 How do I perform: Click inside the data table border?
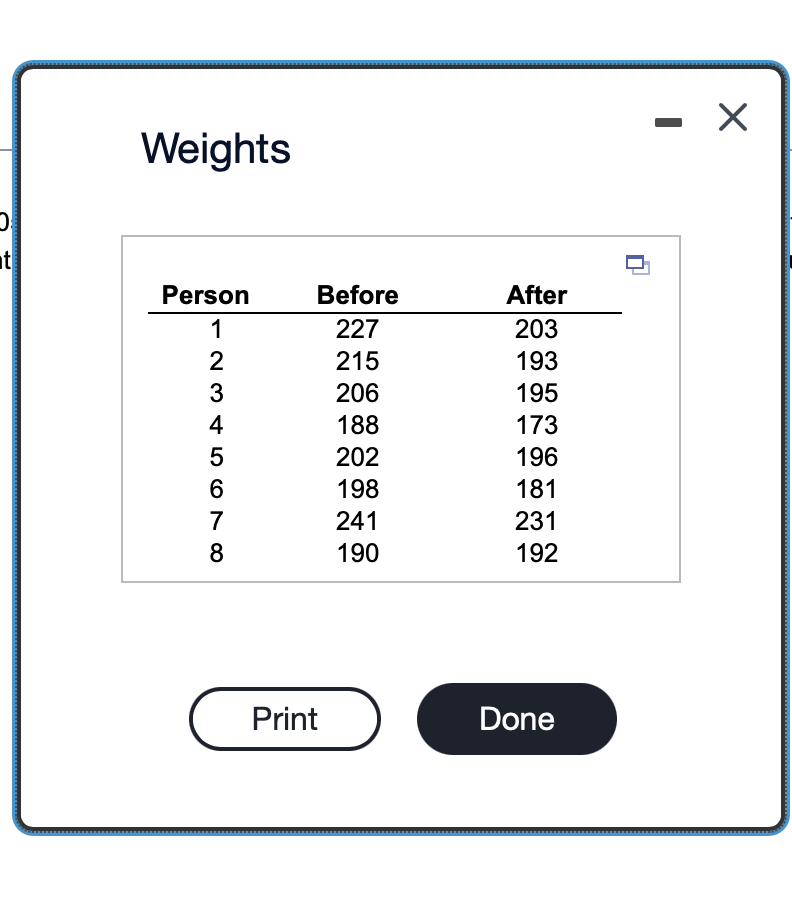[400, 408]
